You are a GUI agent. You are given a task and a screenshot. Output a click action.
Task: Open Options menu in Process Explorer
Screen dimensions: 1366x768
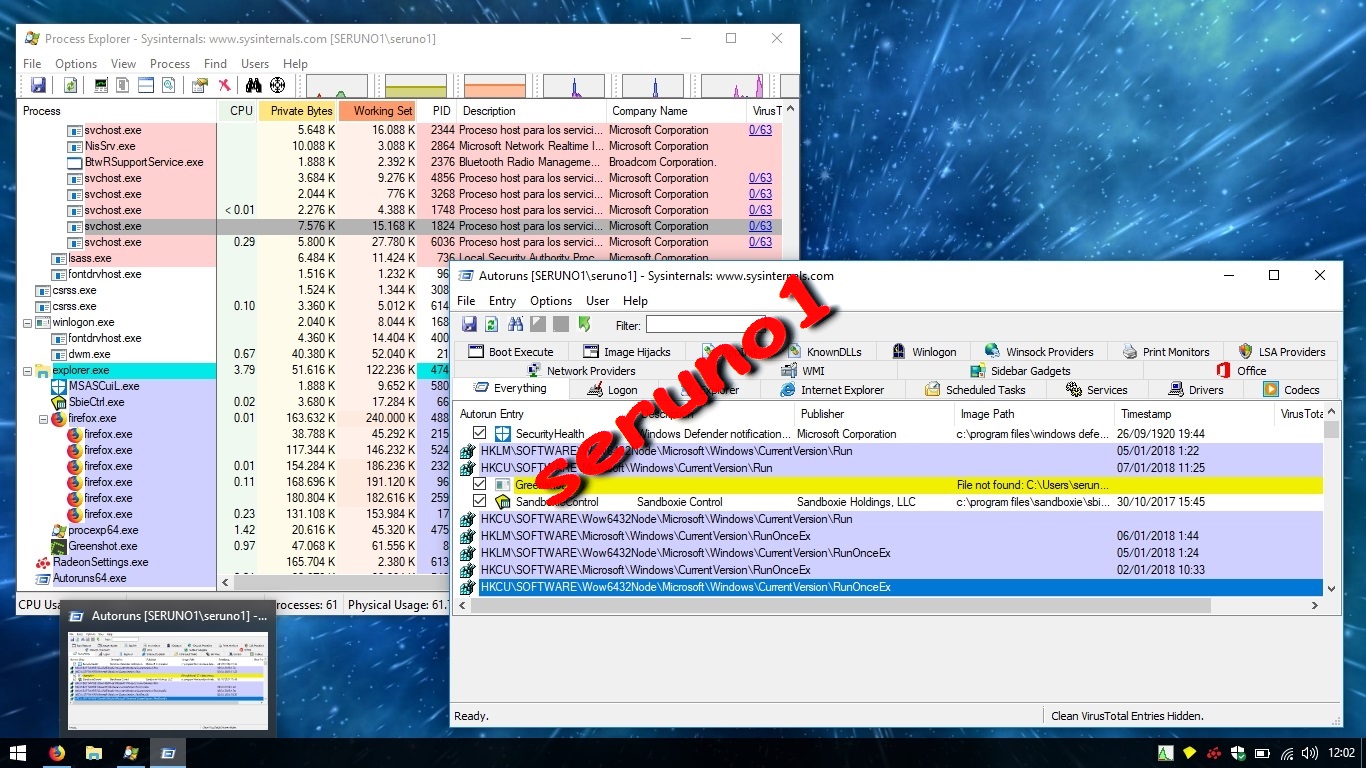[76, 64]
